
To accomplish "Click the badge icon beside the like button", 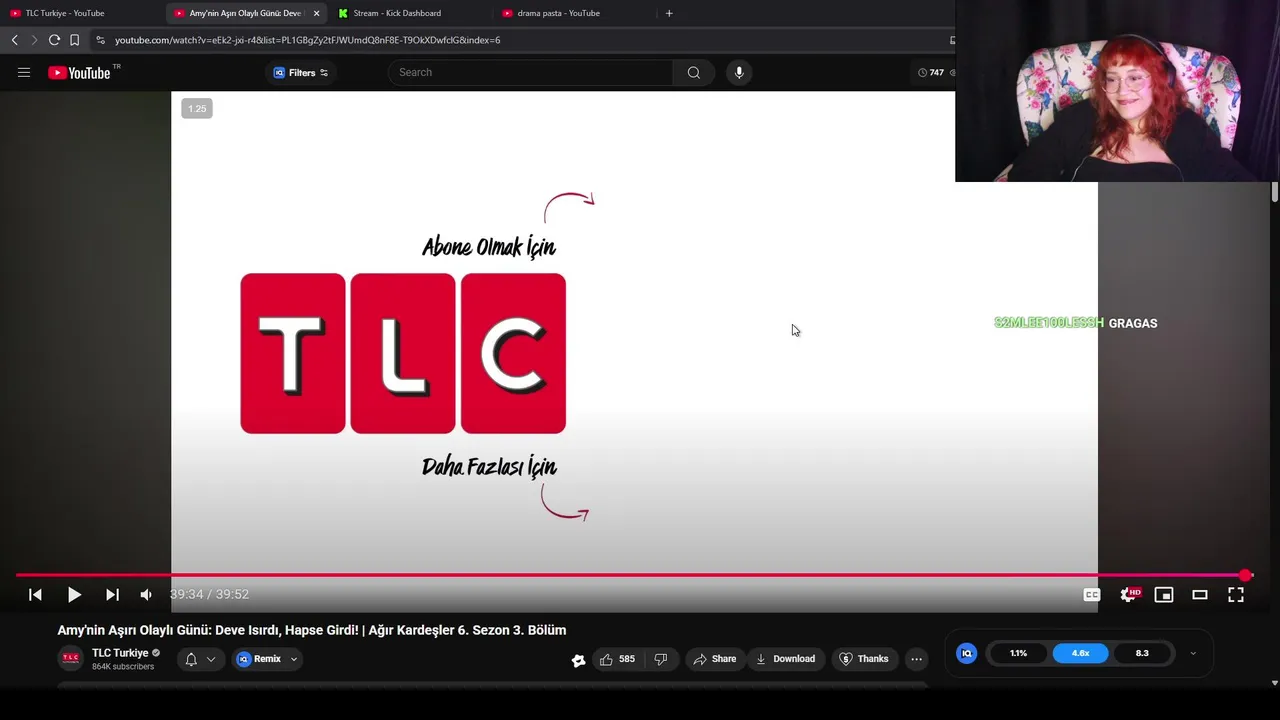I will tap(578, 660).
